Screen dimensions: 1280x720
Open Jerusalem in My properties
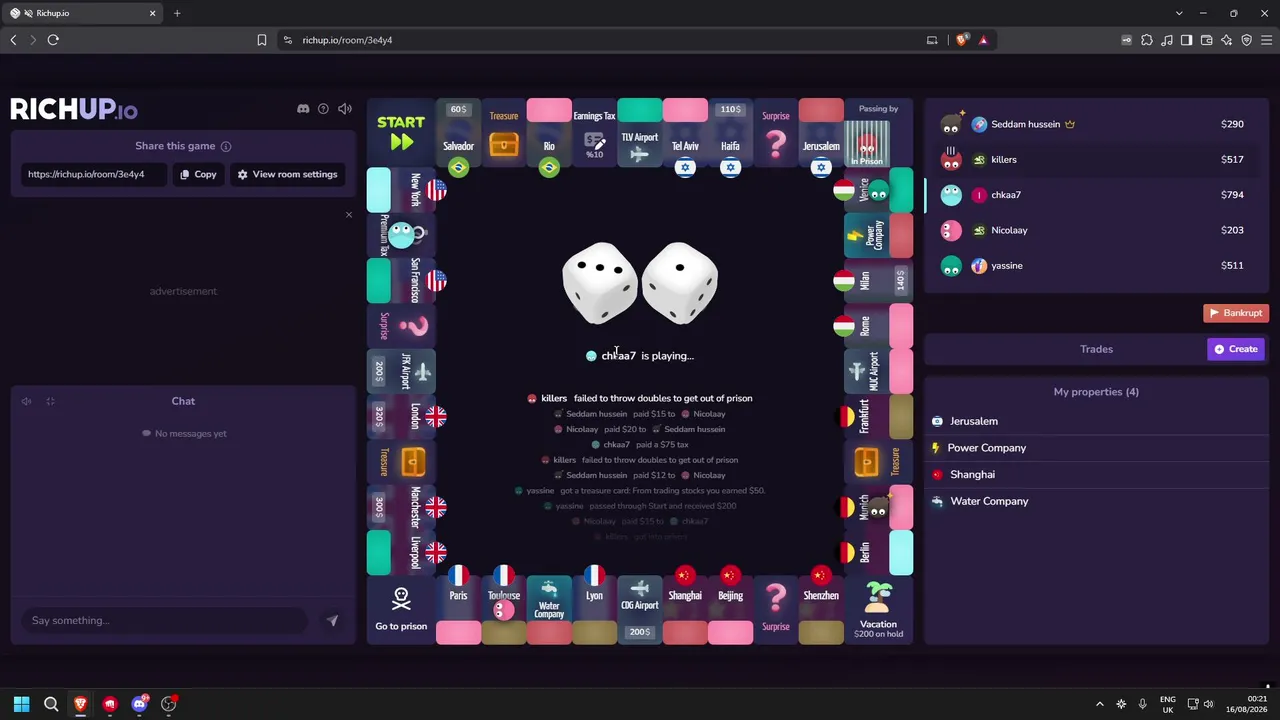(1095, 421)
